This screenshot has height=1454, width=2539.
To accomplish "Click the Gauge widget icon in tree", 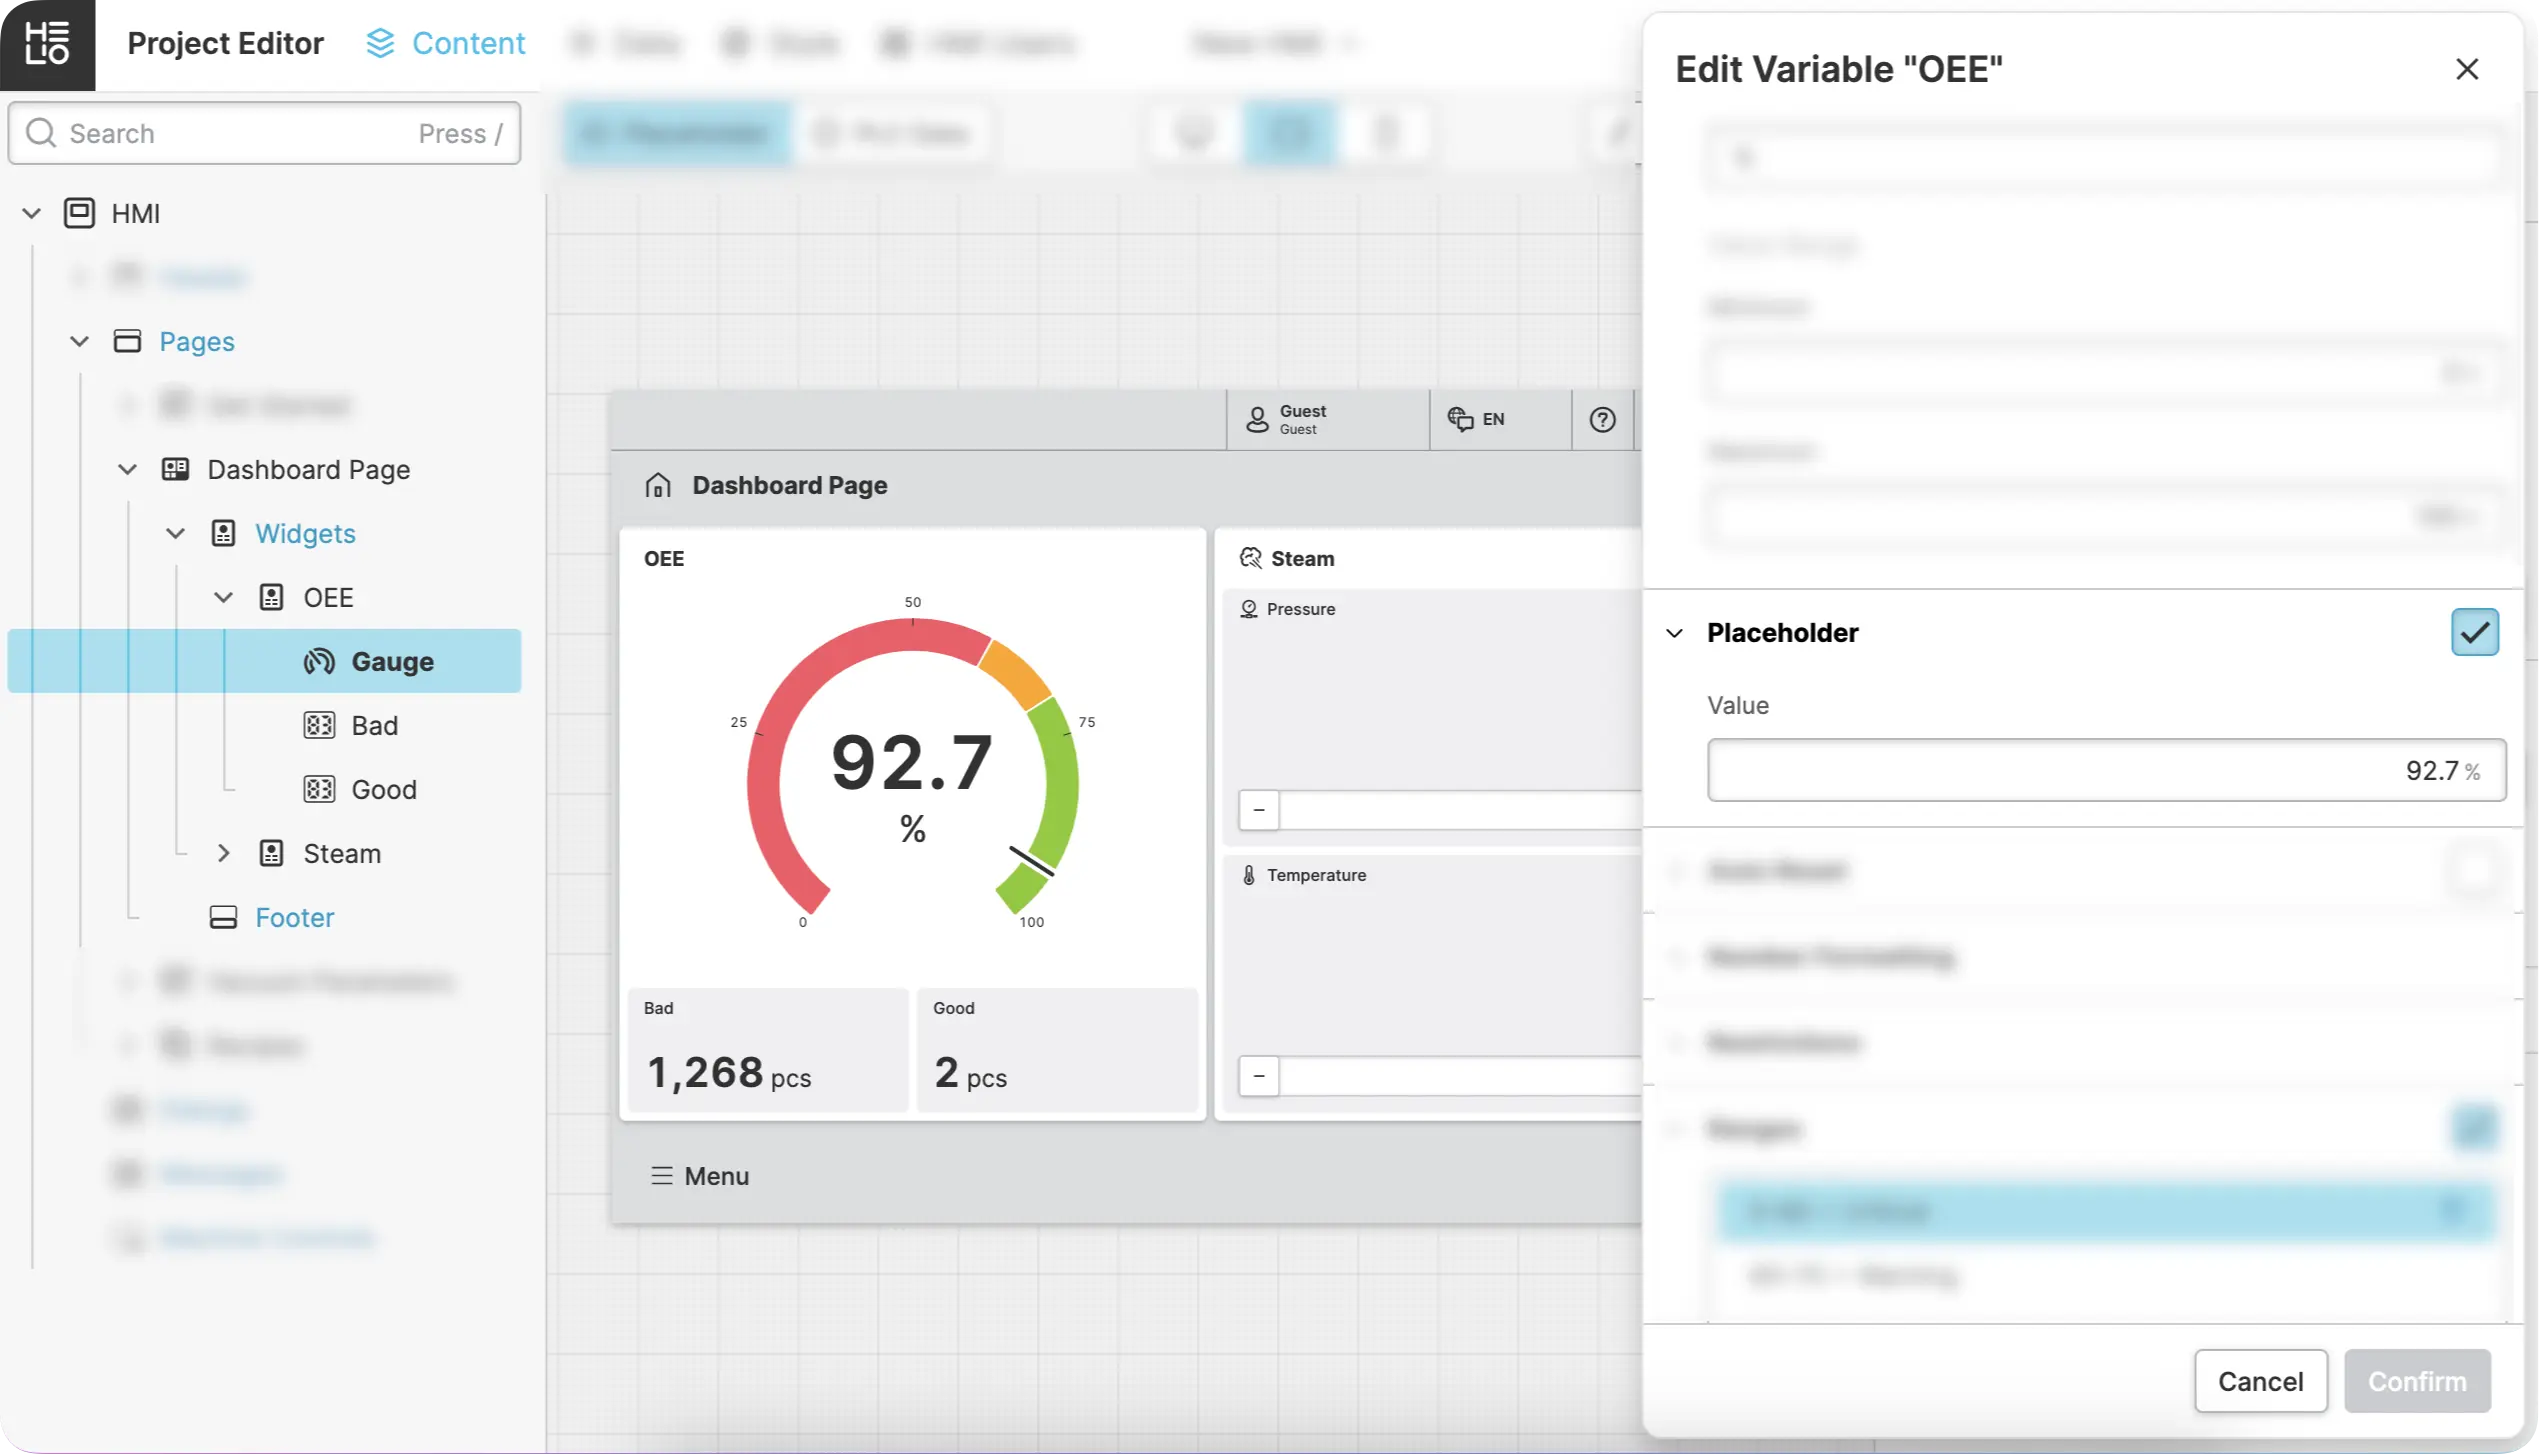I will 319,661.
